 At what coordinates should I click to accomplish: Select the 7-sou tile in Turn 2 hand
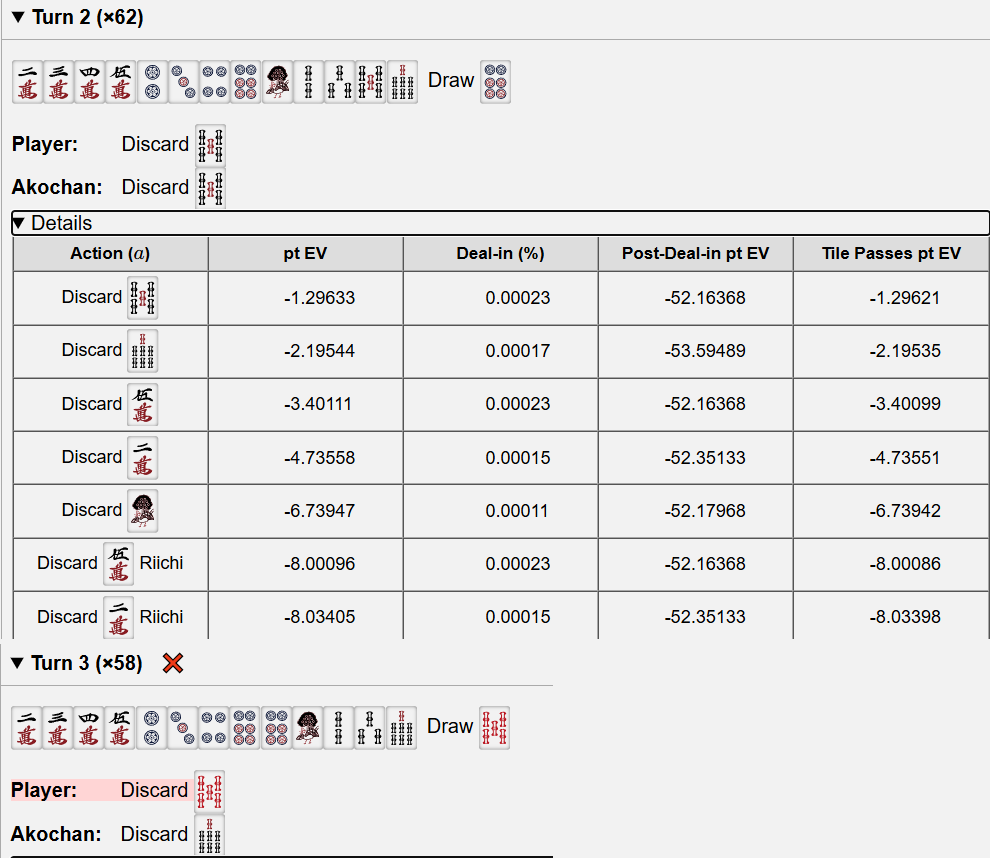tap(402, 82)
